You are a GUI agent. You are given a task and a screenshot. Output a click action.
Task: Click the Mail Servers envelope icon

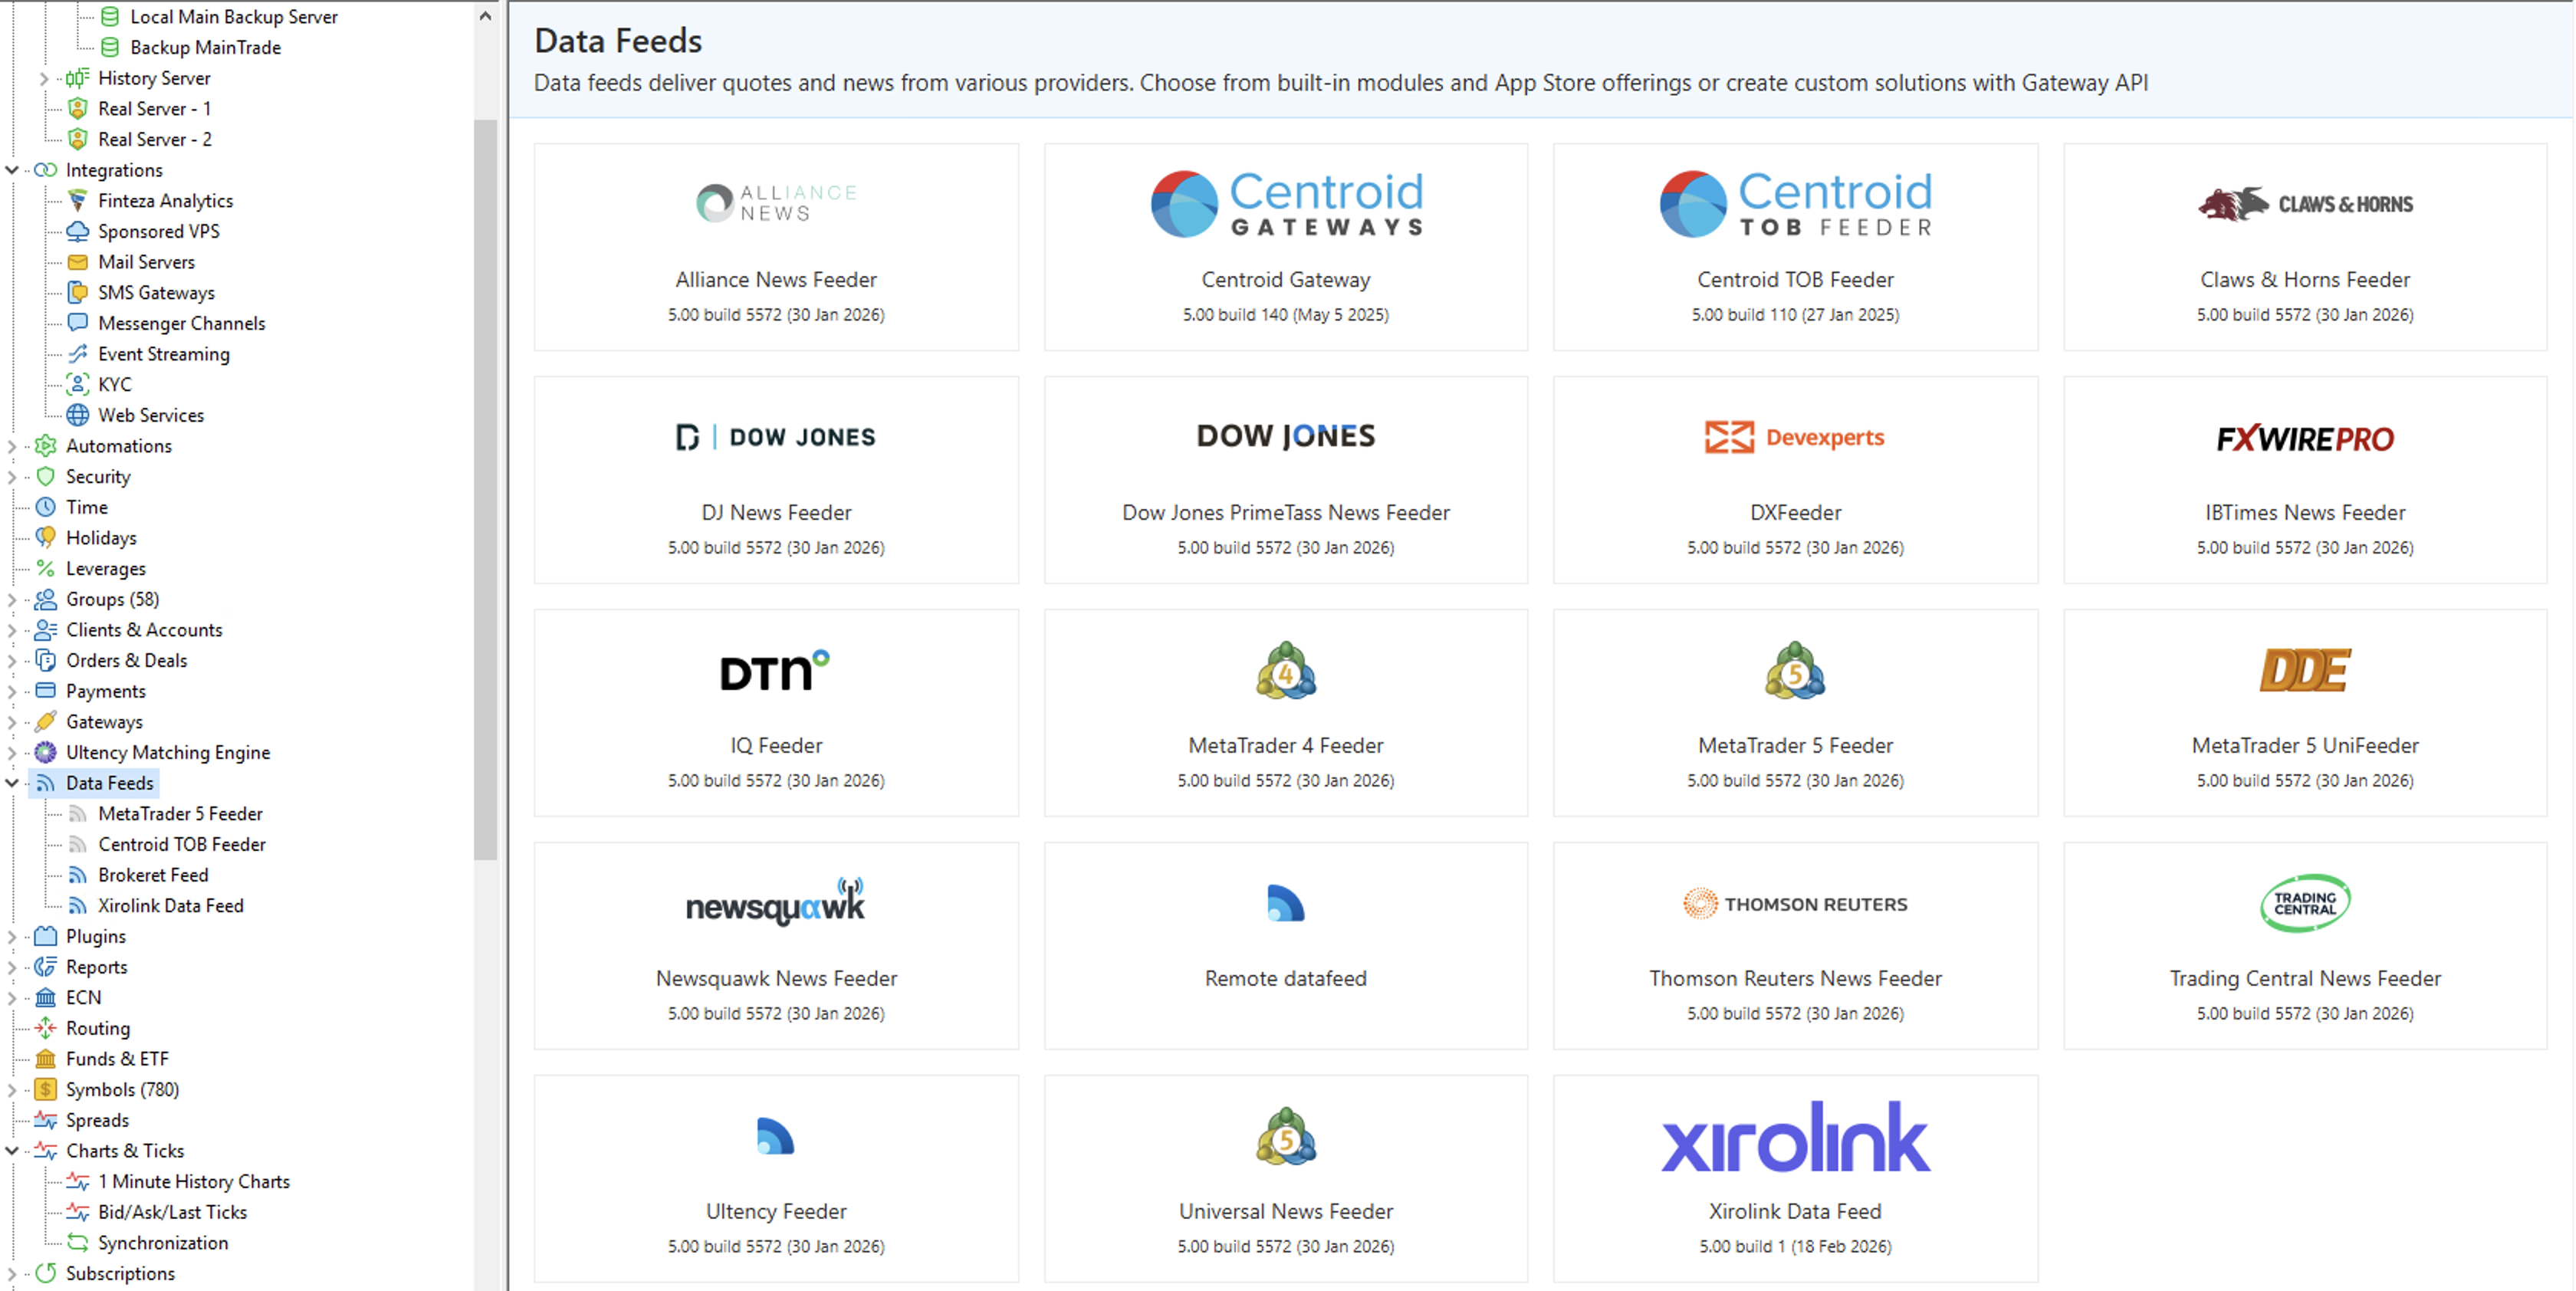(x=79, y=261)
